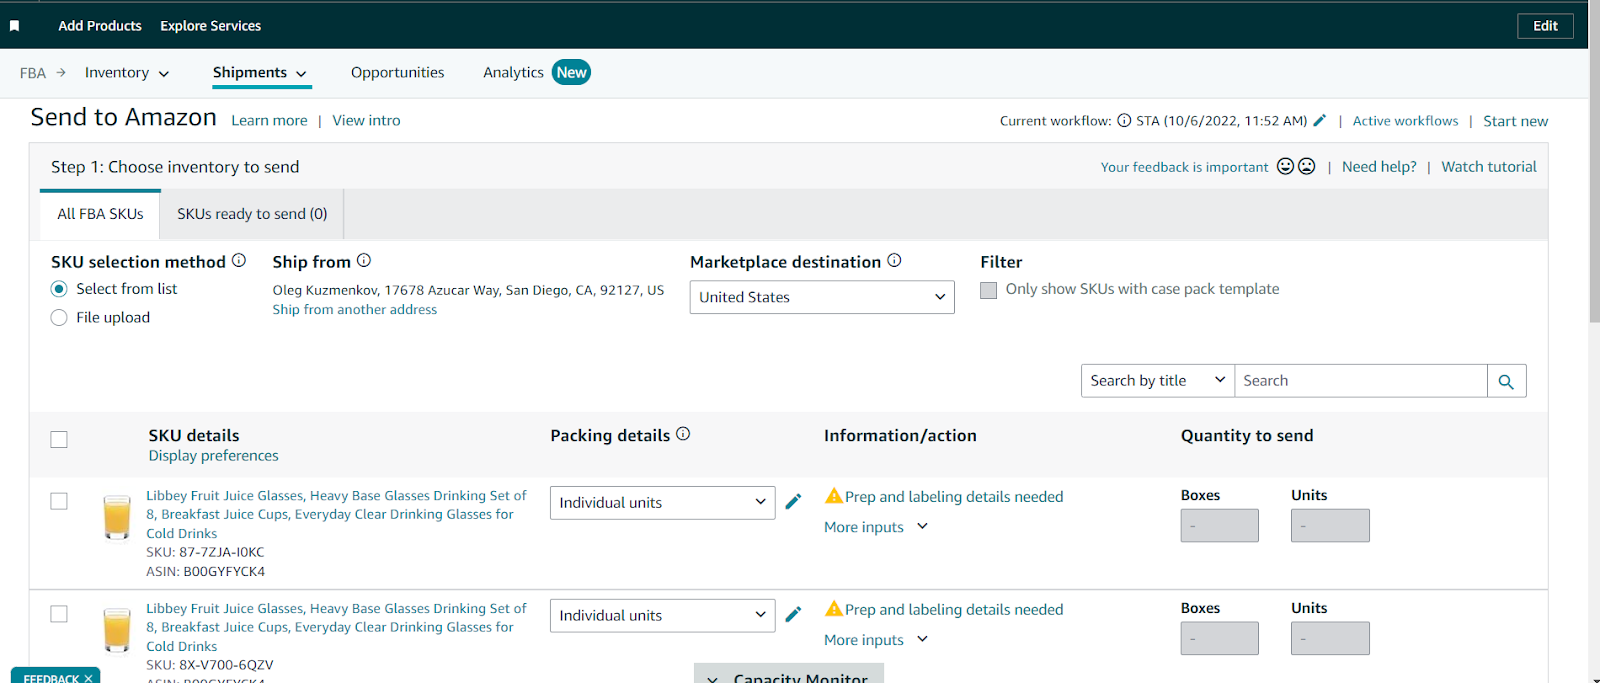The image size is (1600, 683).
Task: Open the Shipments dropdown menu
Action: click(260, 73)
